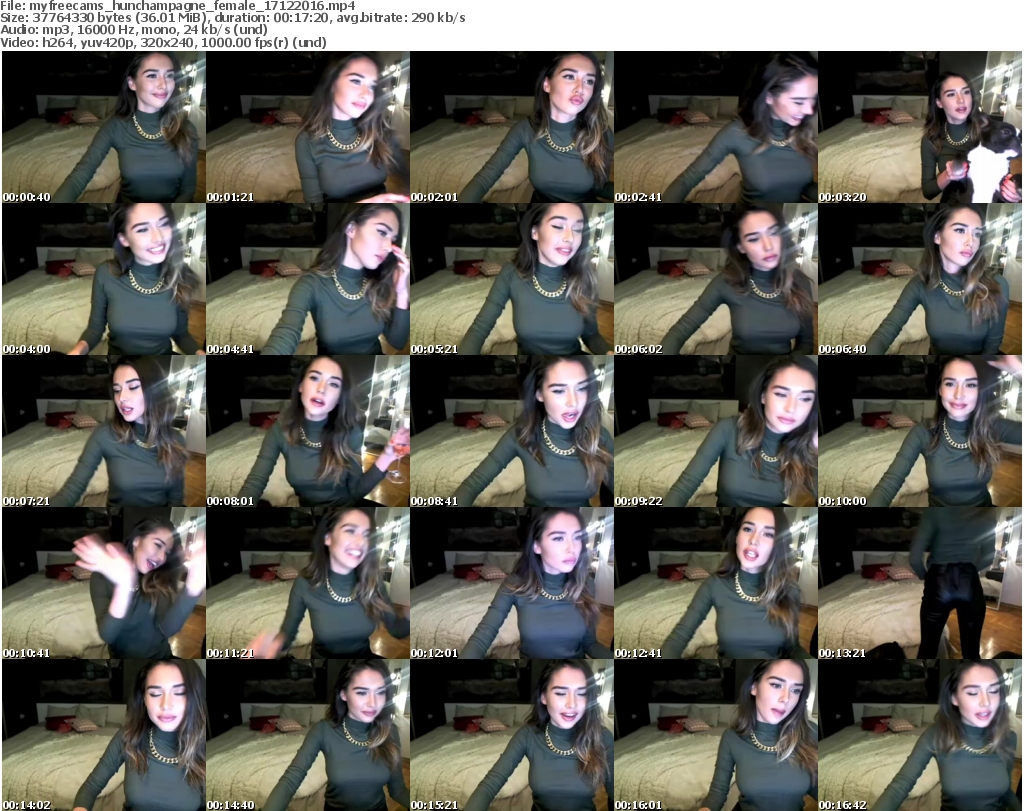Open the frame stamped 00:04:41
This screenshot has height=811, width=1024.
(x=308, y=279)
